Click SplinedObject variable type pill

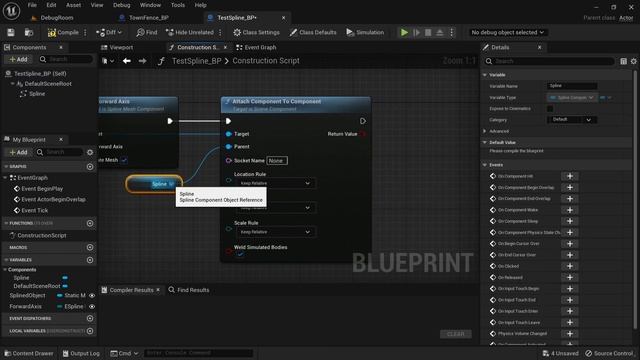click(71, 295)
